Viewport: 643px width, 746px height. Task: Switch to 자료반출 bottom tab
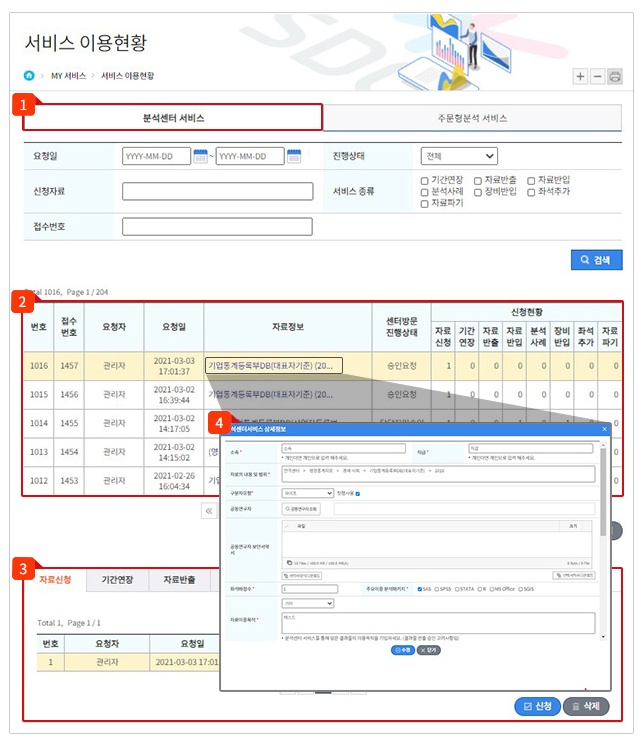[179, 579]
